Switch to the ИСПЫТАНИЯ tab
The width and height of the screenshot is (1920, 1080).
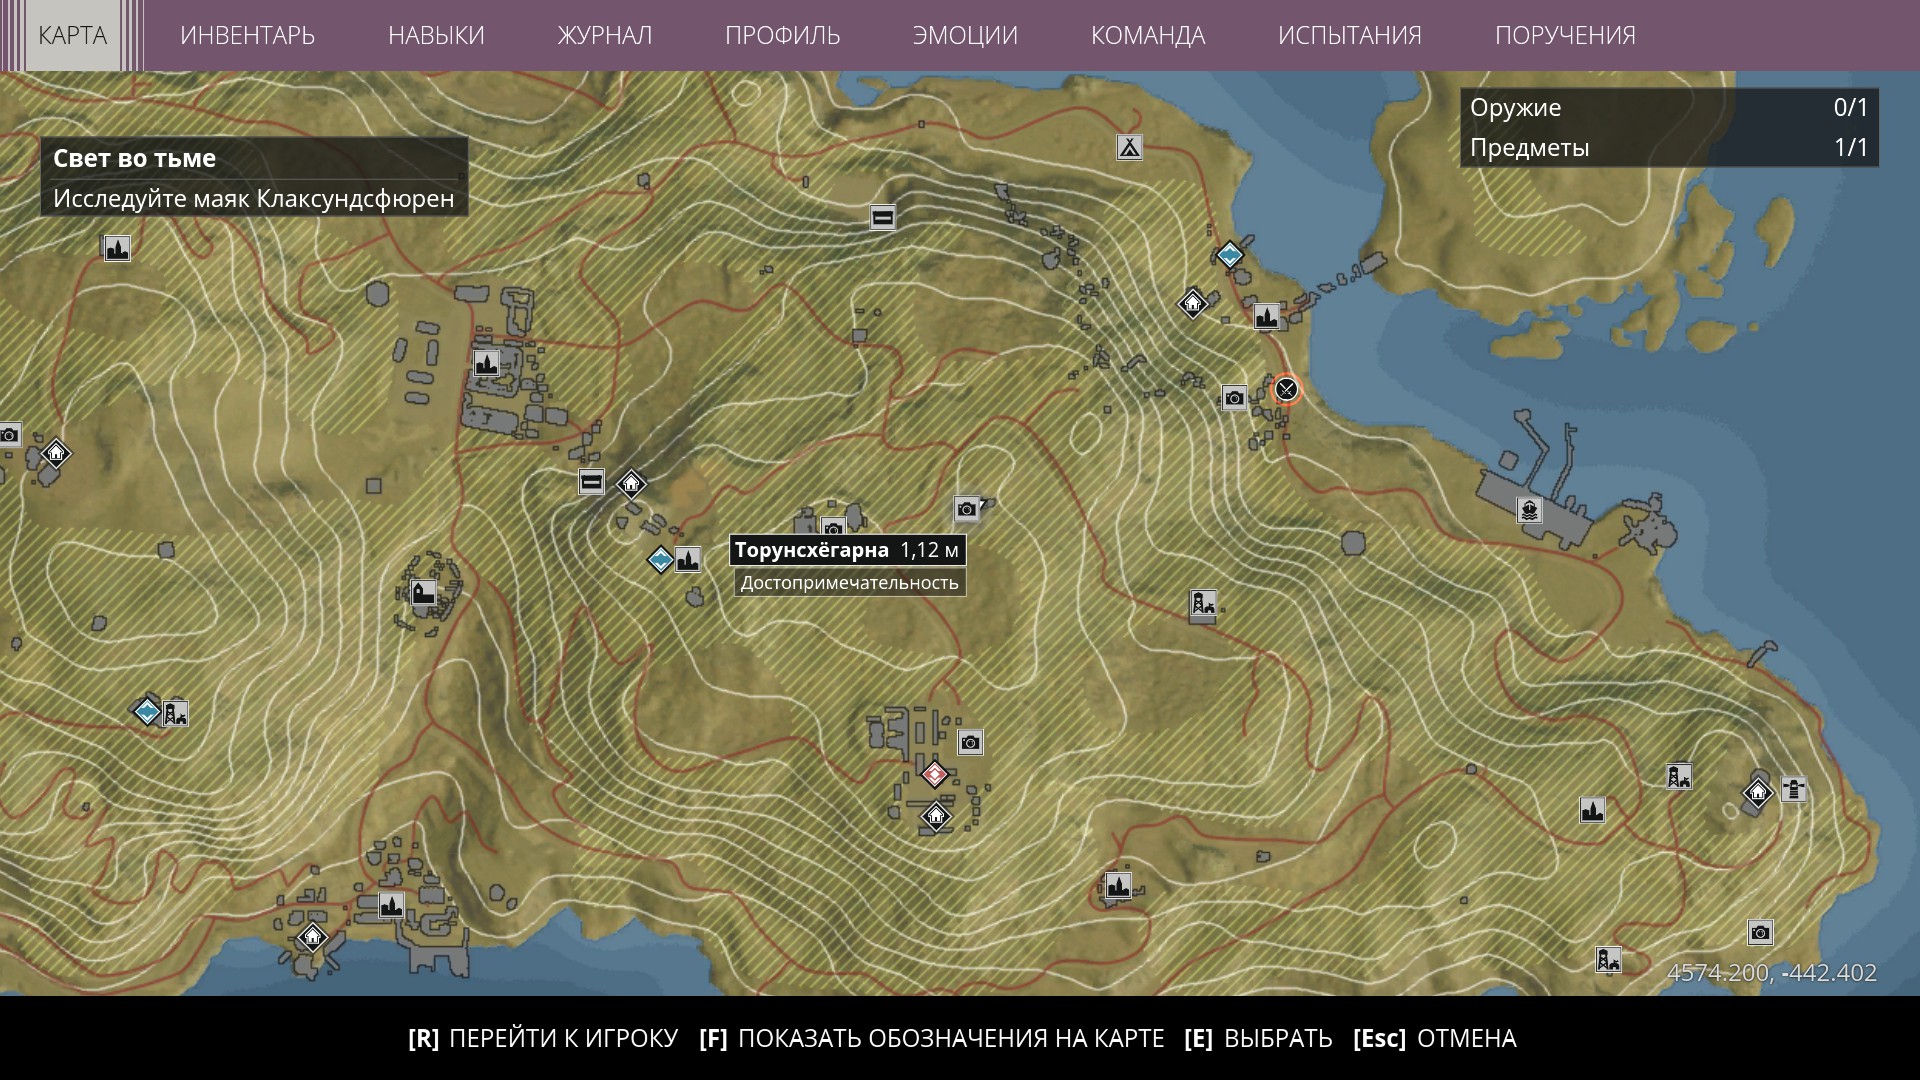coord(1350,35)
